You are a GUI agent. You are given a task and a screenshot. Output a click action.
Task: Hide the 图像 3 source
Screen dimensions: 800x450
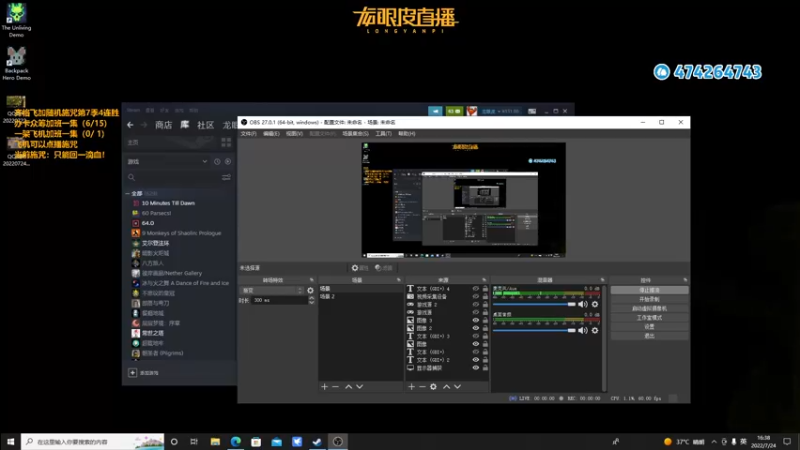tap(476, 320)
